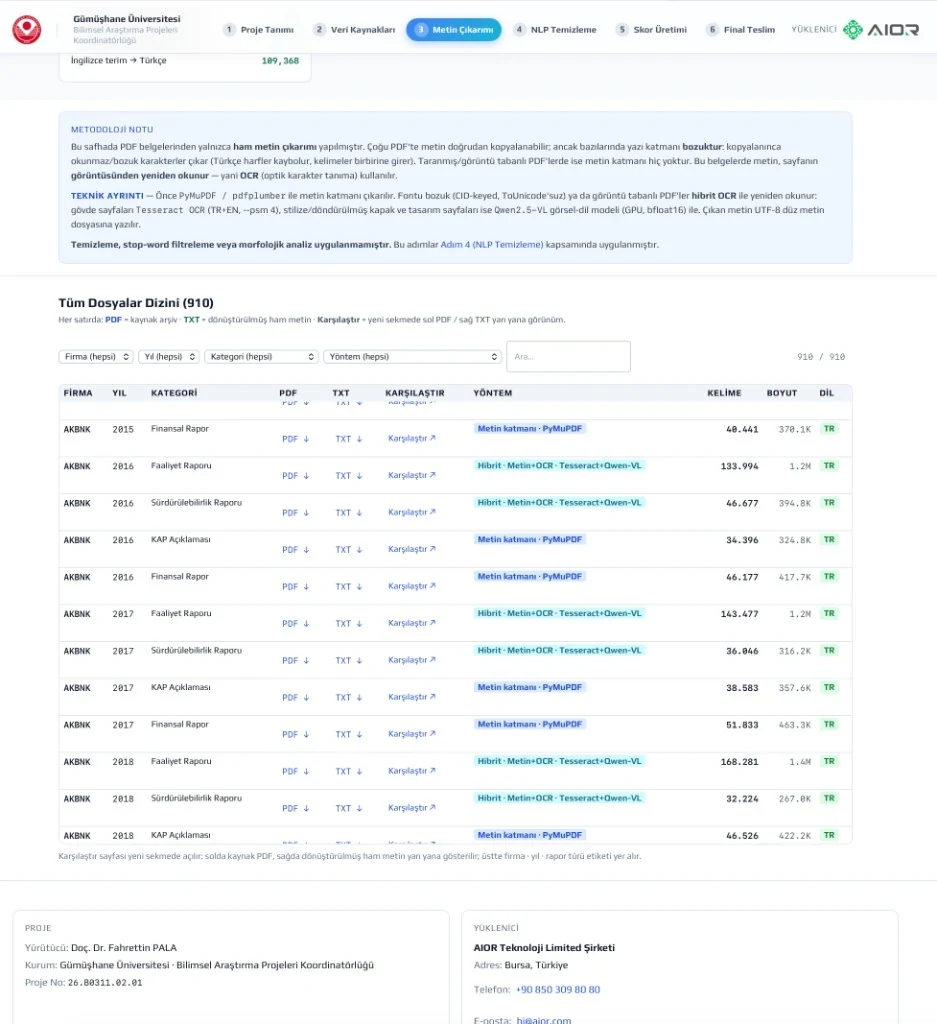The width and height of the screenshot is (937, 1024).
Task: Open Karşılaştır for 2016 Finansal Rapor
Action: pyautogui.click(x=412, y=586)
